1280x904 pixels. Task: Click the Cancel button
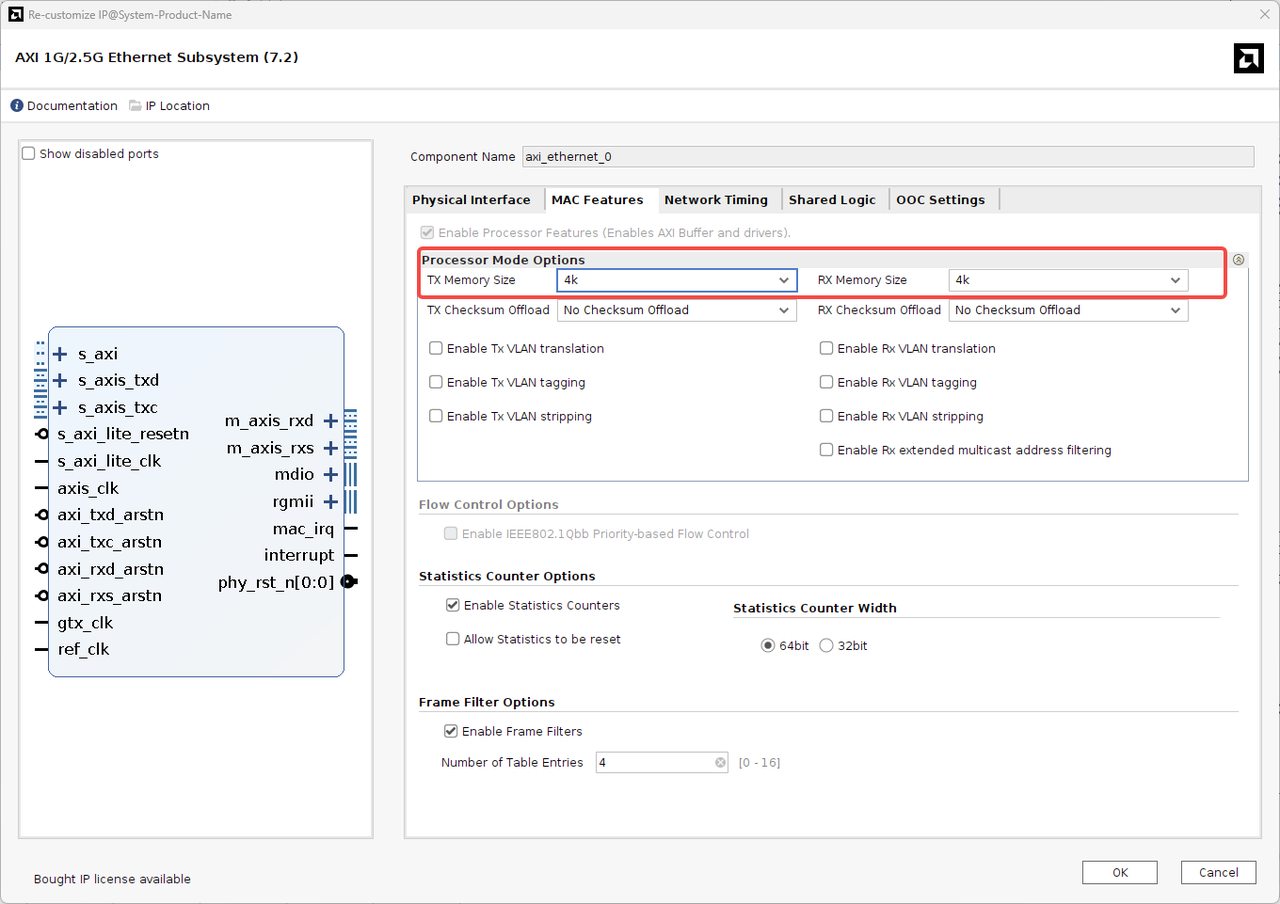(1217, 873)
